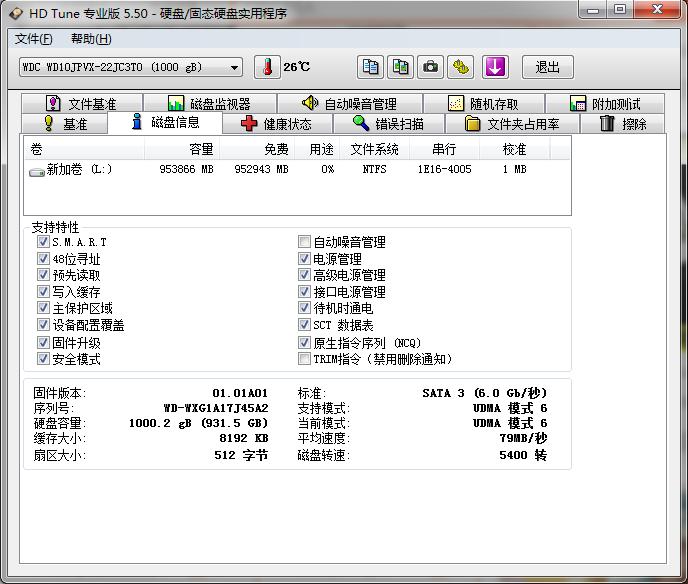The width and height of the screenshot is (688, 584).
Task: Click the 校准 column header
Action: [x=514, y=149]
